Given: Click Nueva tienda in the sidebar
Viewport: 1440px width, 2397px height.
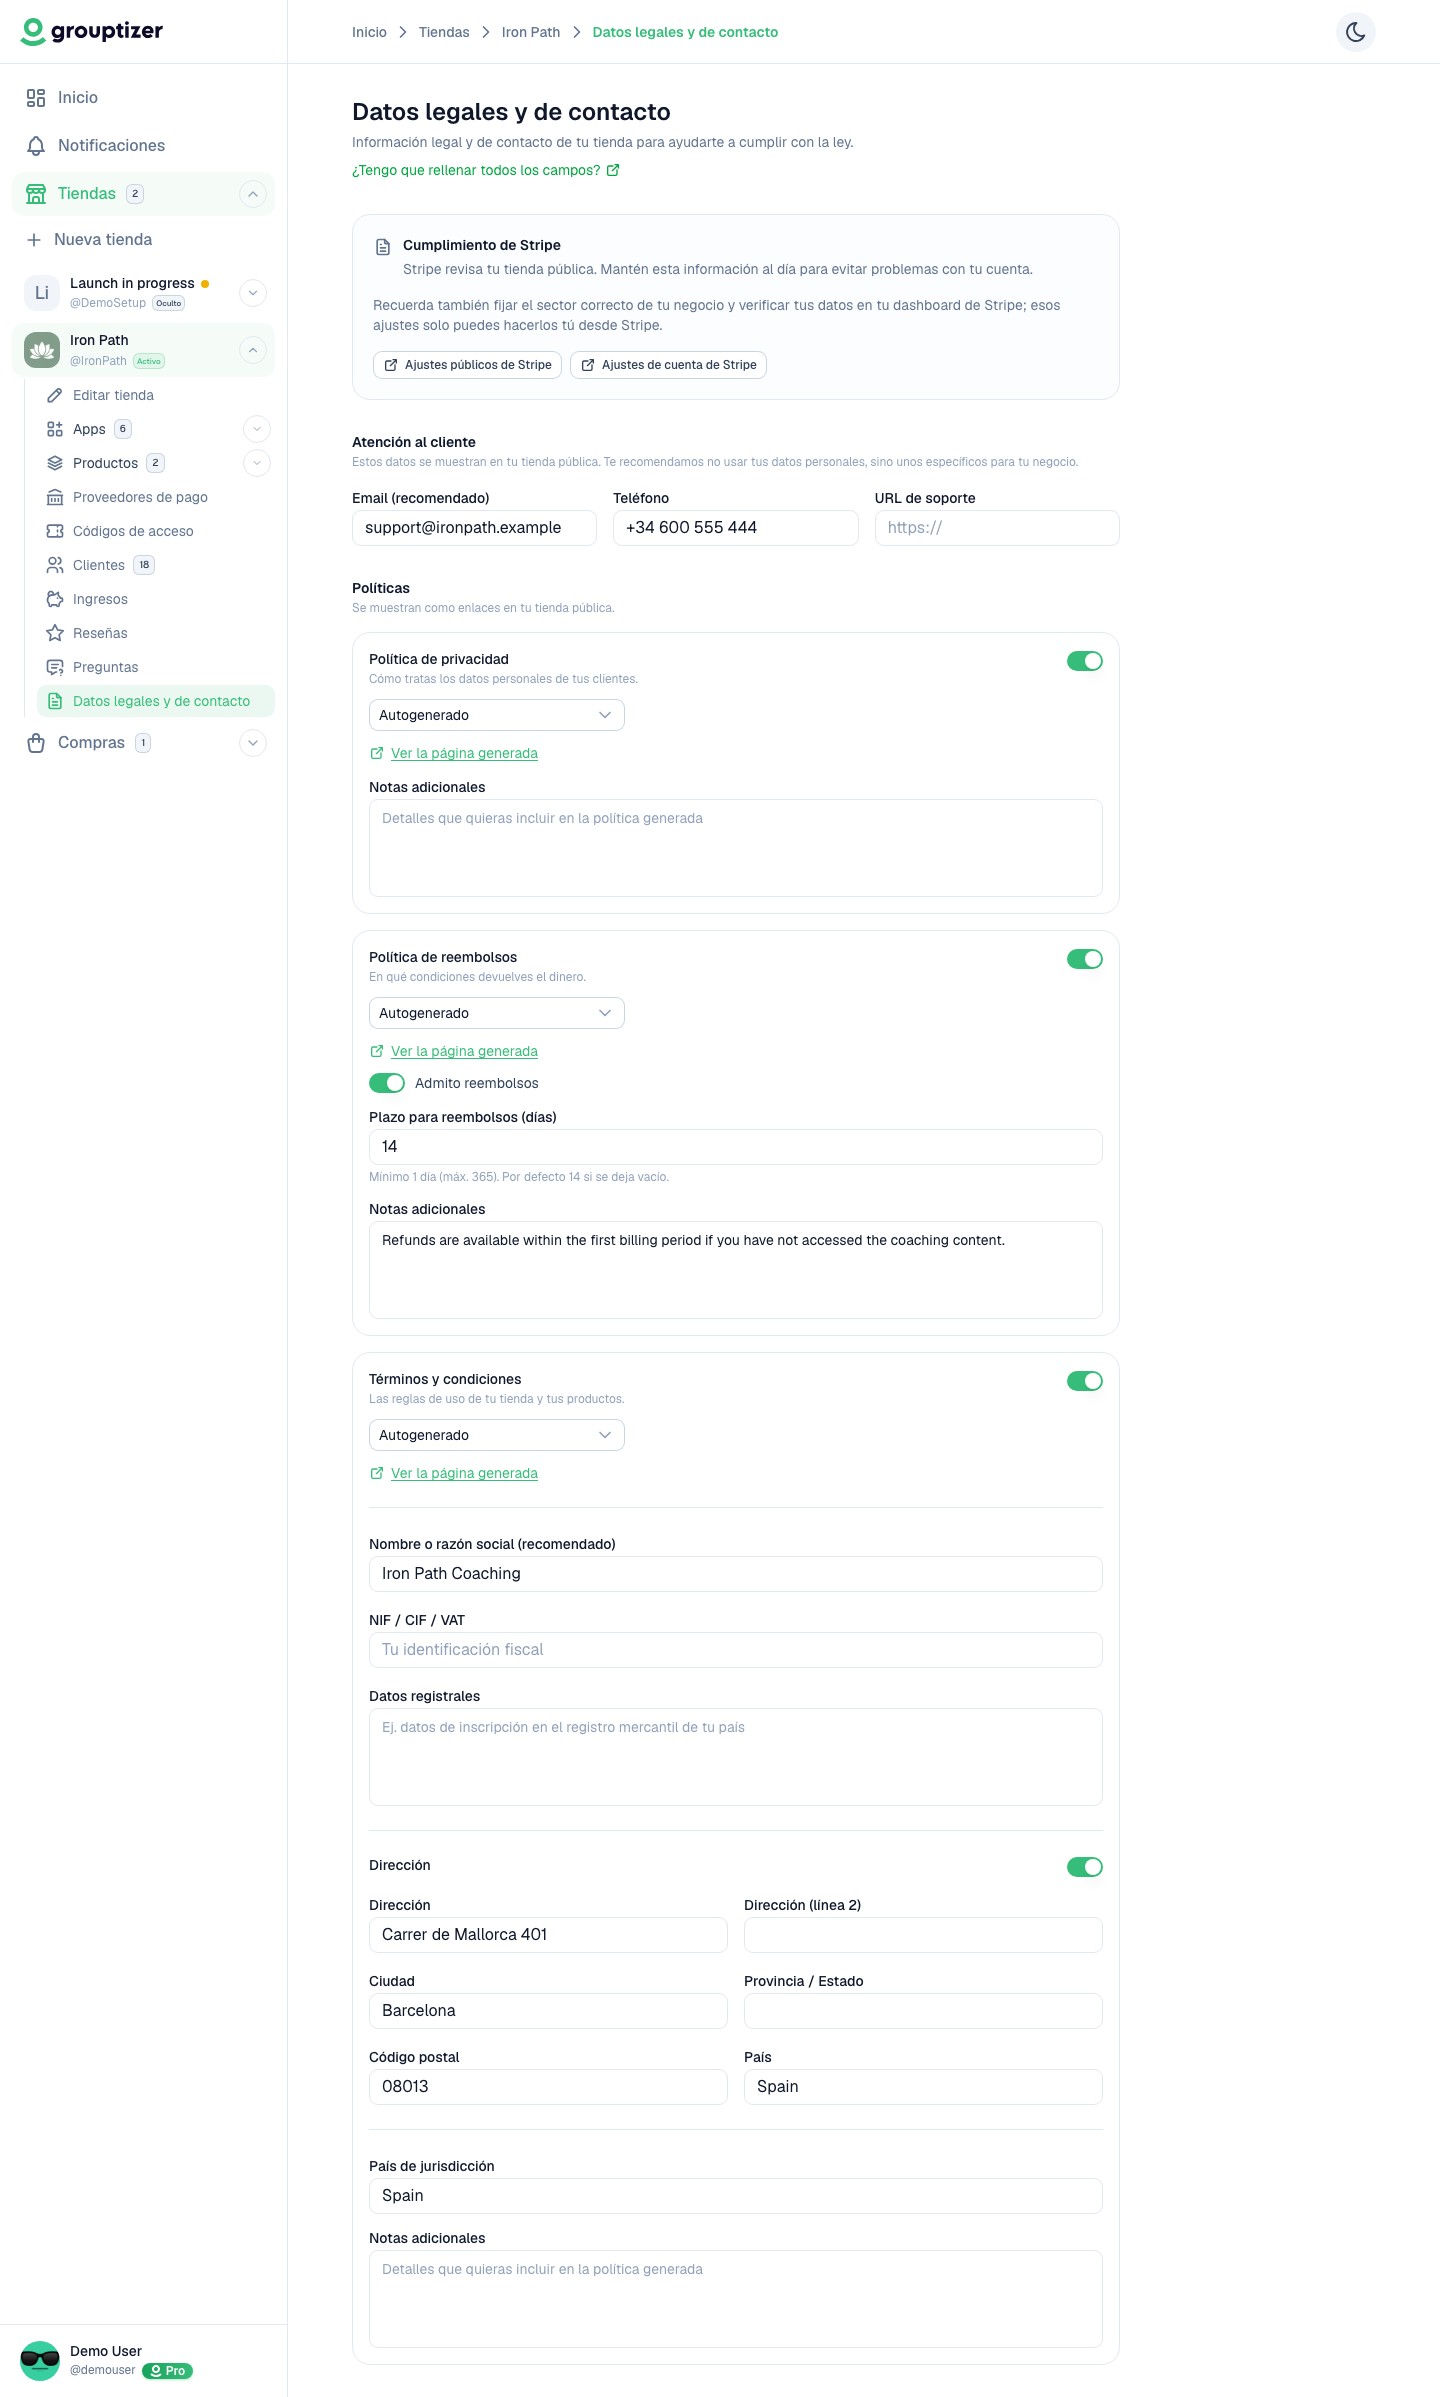Looking at the screenshot, I should pos(103,240).
